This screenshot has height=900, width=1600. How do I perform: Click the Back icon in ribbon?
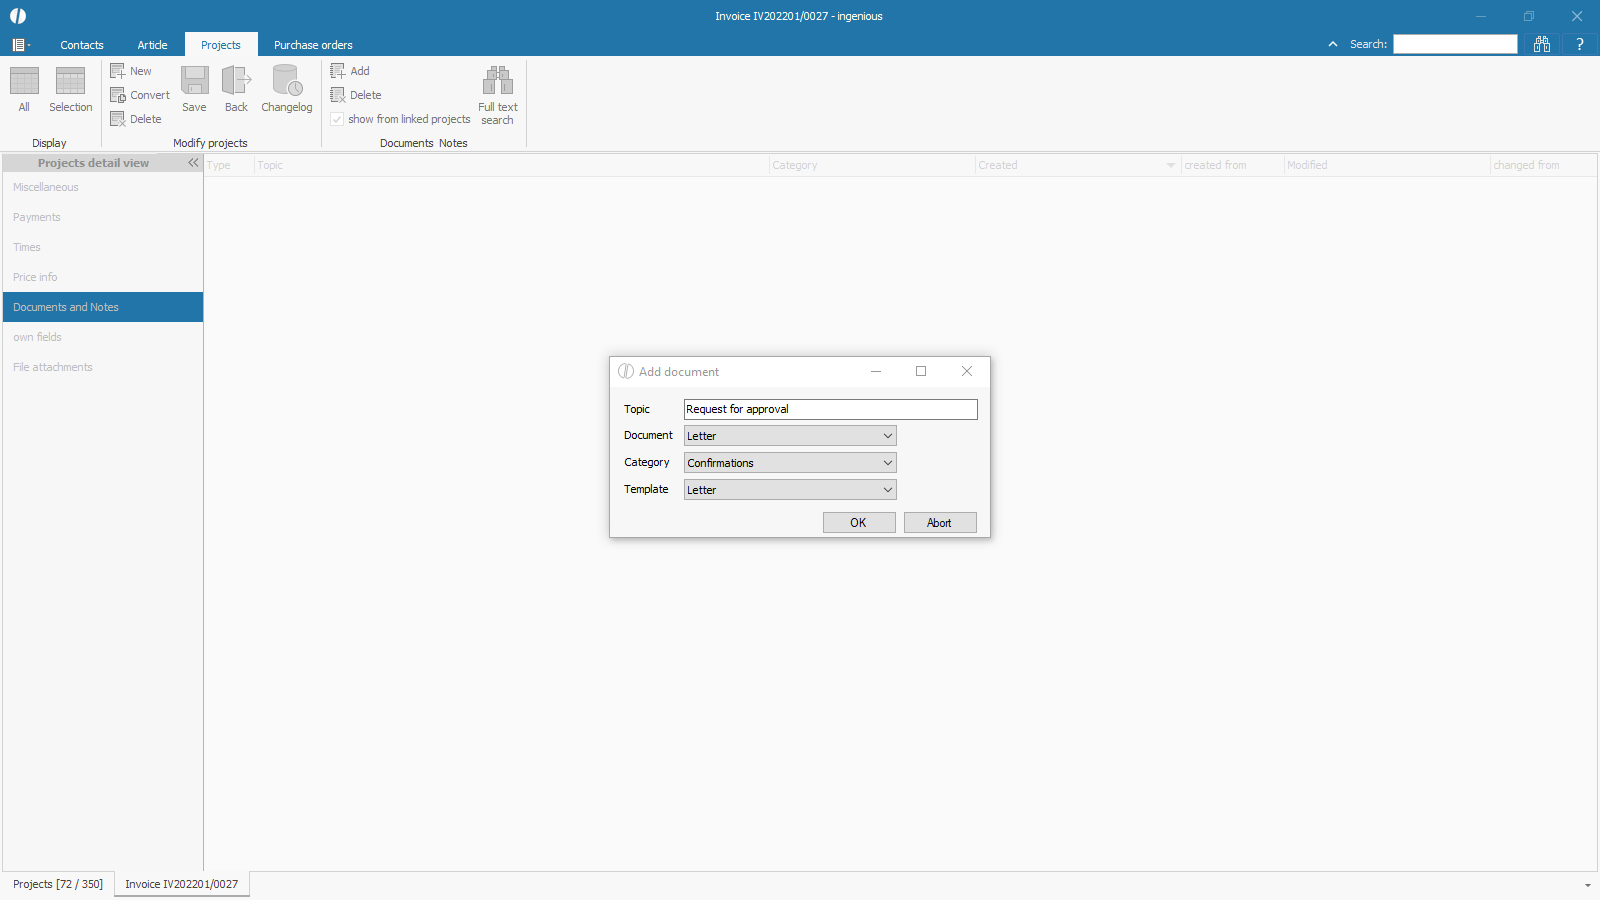coord(236,81)
